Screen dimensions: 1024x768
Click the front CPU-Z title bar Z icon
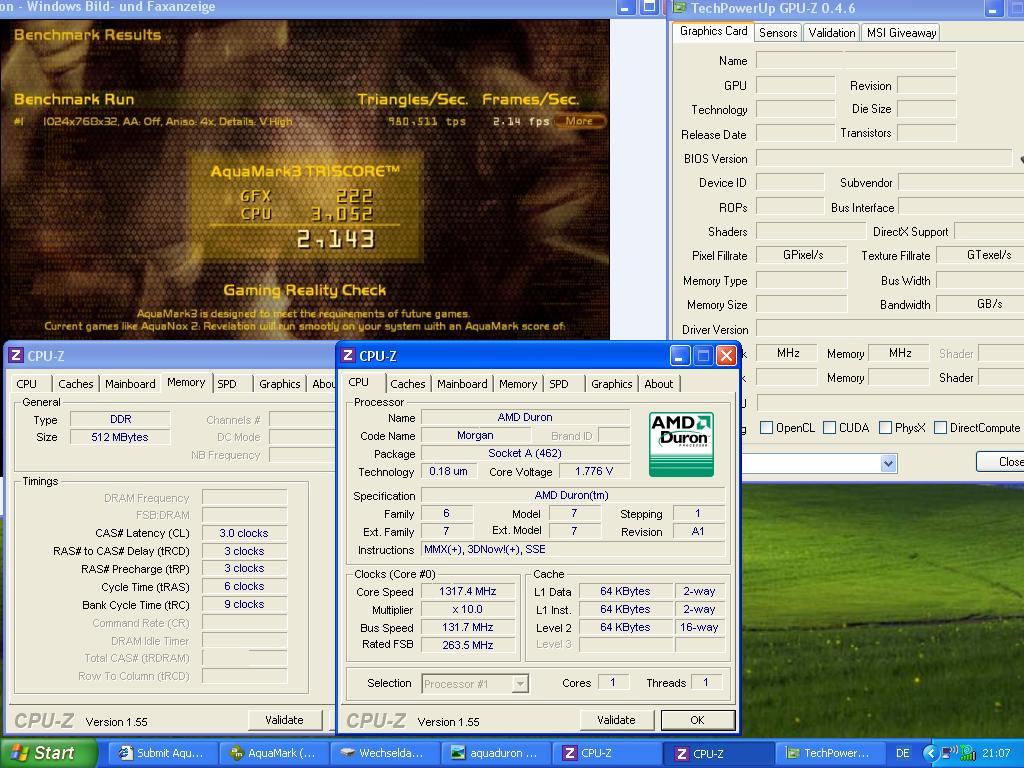click(x=348, y=355)
